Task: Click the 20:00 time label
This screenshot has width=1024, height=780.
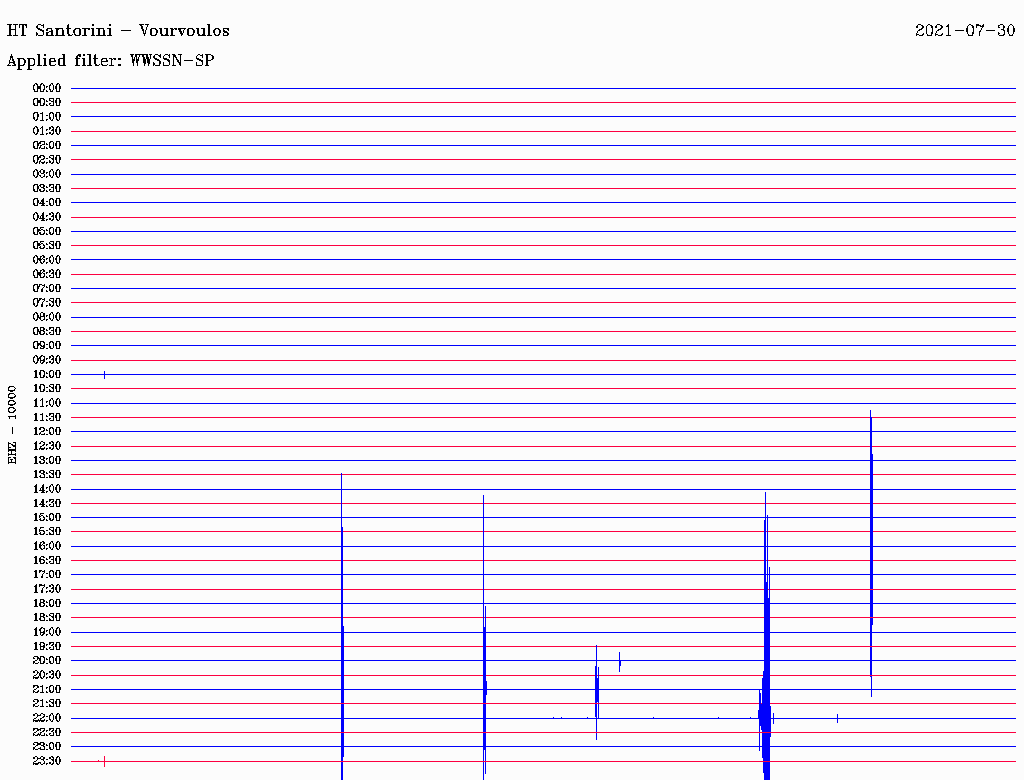Action: coord(47,660)
